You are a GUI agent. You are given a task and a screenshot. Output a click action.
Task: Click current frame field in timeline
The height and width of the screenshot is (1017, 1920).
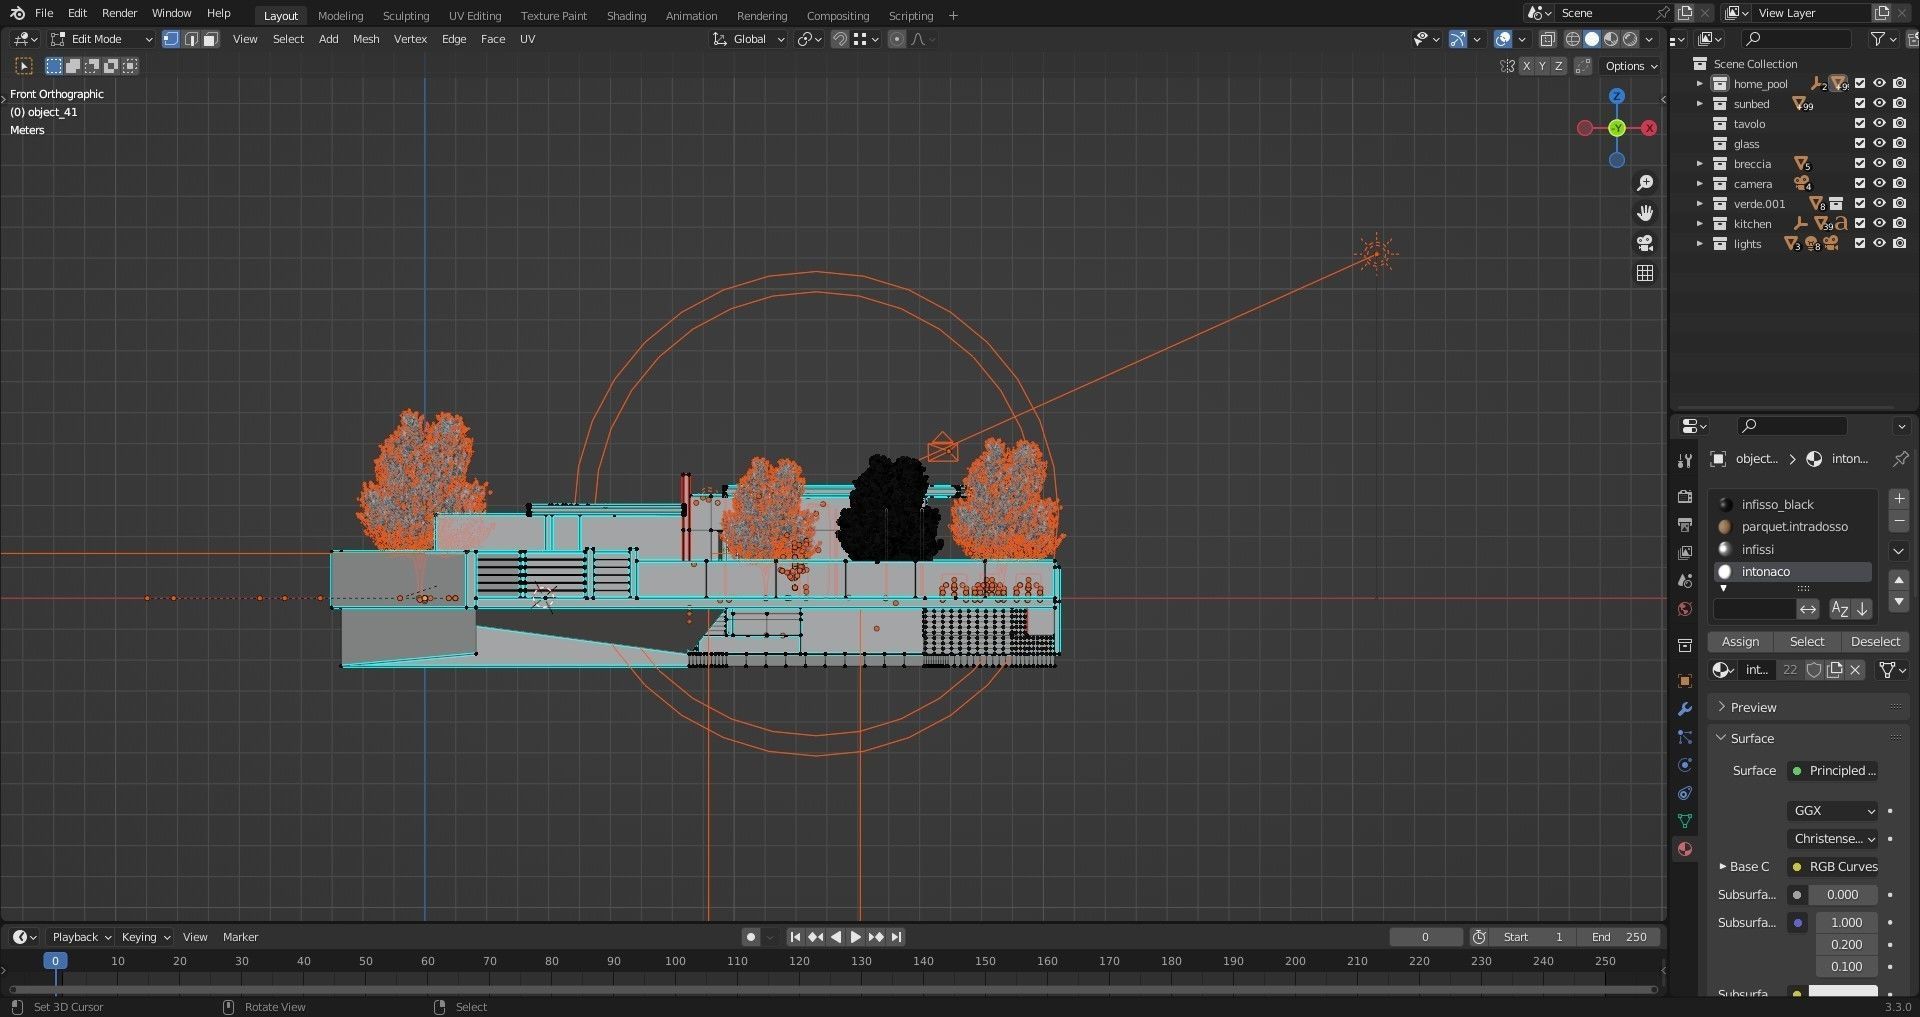[1426, 937]
